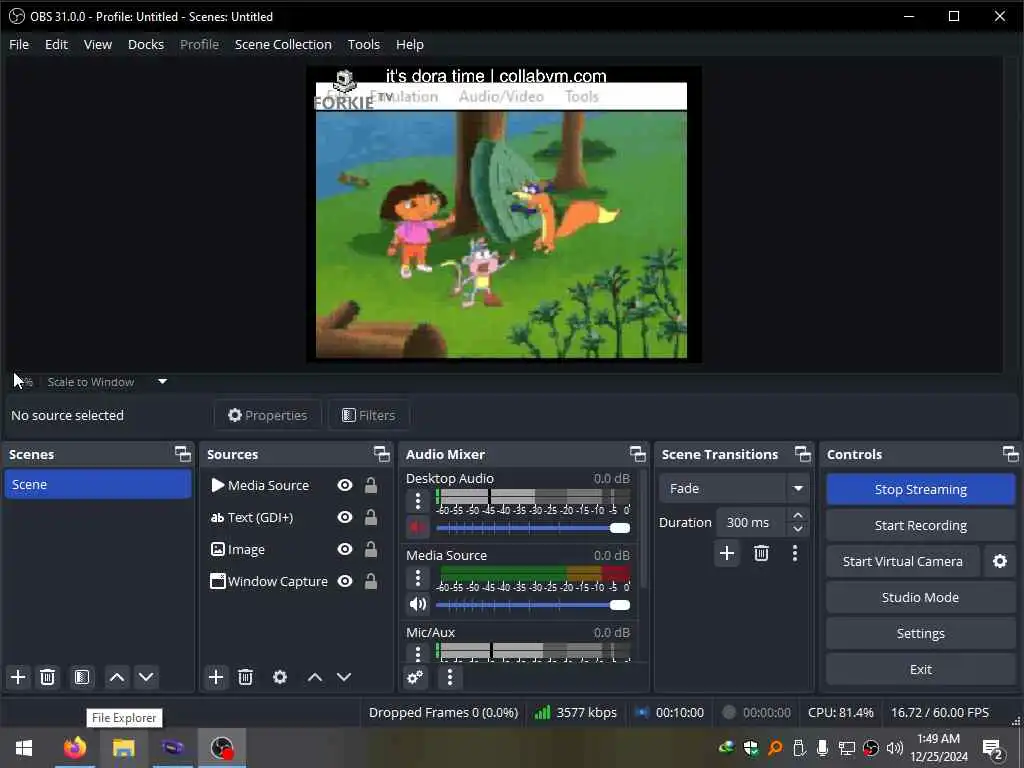Viewport: 1024px width, 768px height.
Task: Mute Media Source audio speaker icon
Action: pos(418,604)
